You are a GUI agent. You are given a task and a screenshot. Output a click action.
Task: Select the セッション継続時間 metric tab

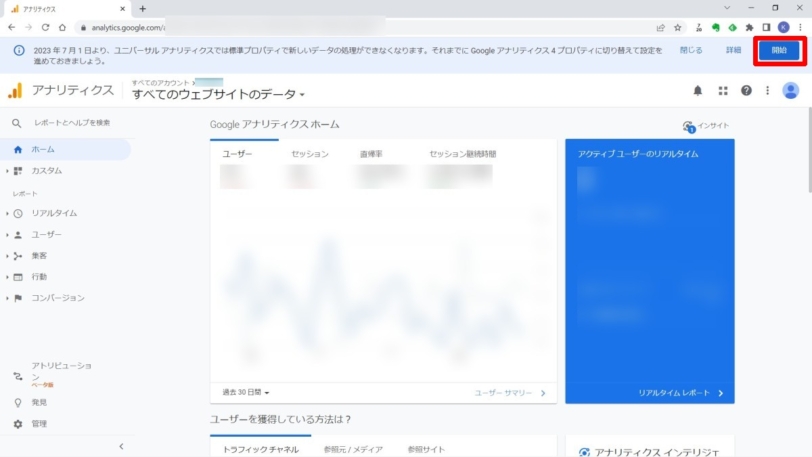[462, 154]
